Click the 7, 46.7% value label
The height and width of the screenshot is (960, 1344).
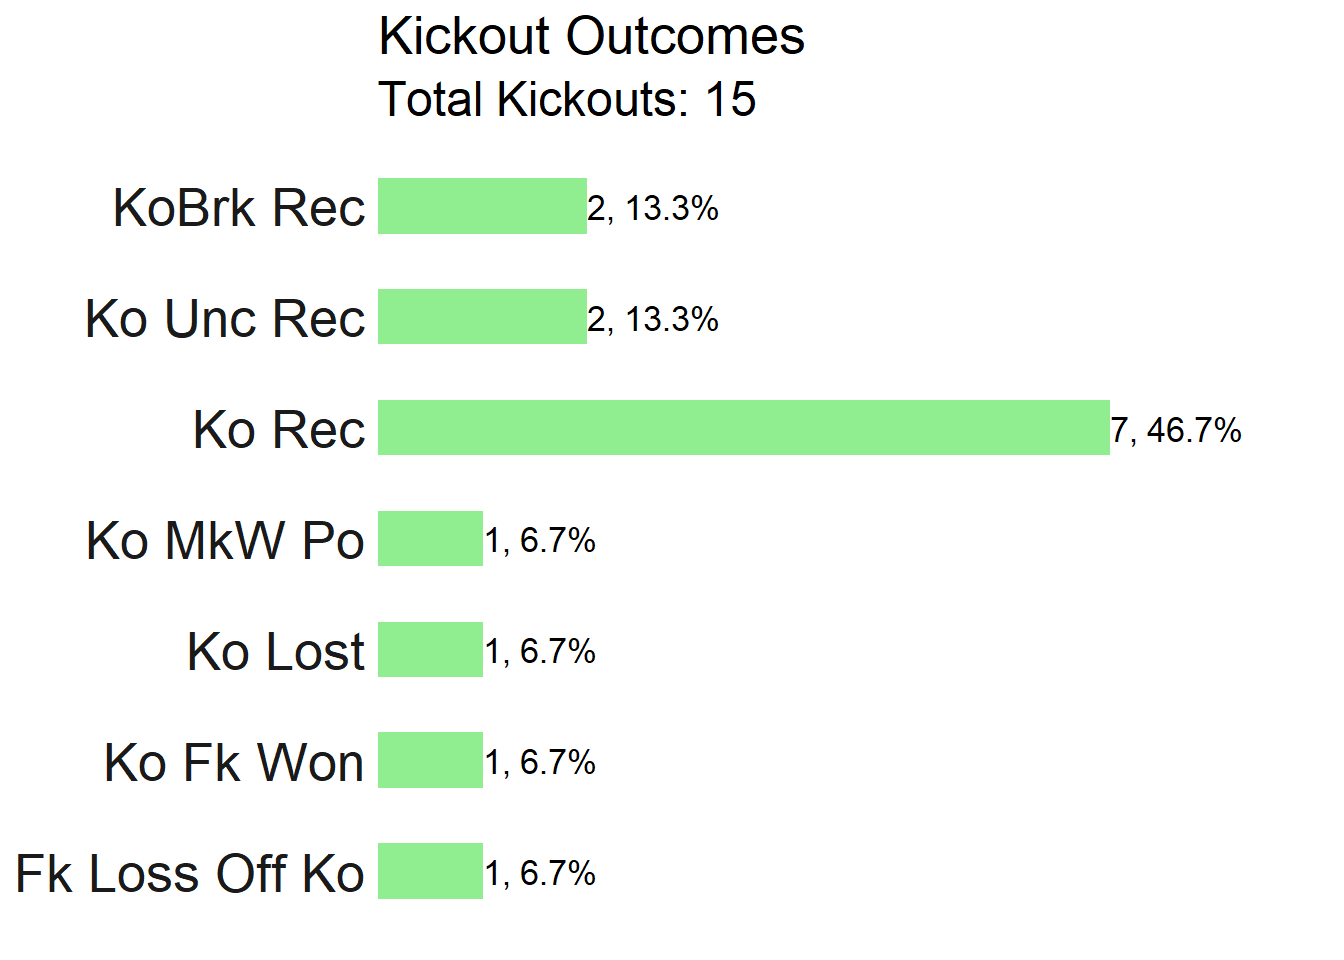(1176, 430)
